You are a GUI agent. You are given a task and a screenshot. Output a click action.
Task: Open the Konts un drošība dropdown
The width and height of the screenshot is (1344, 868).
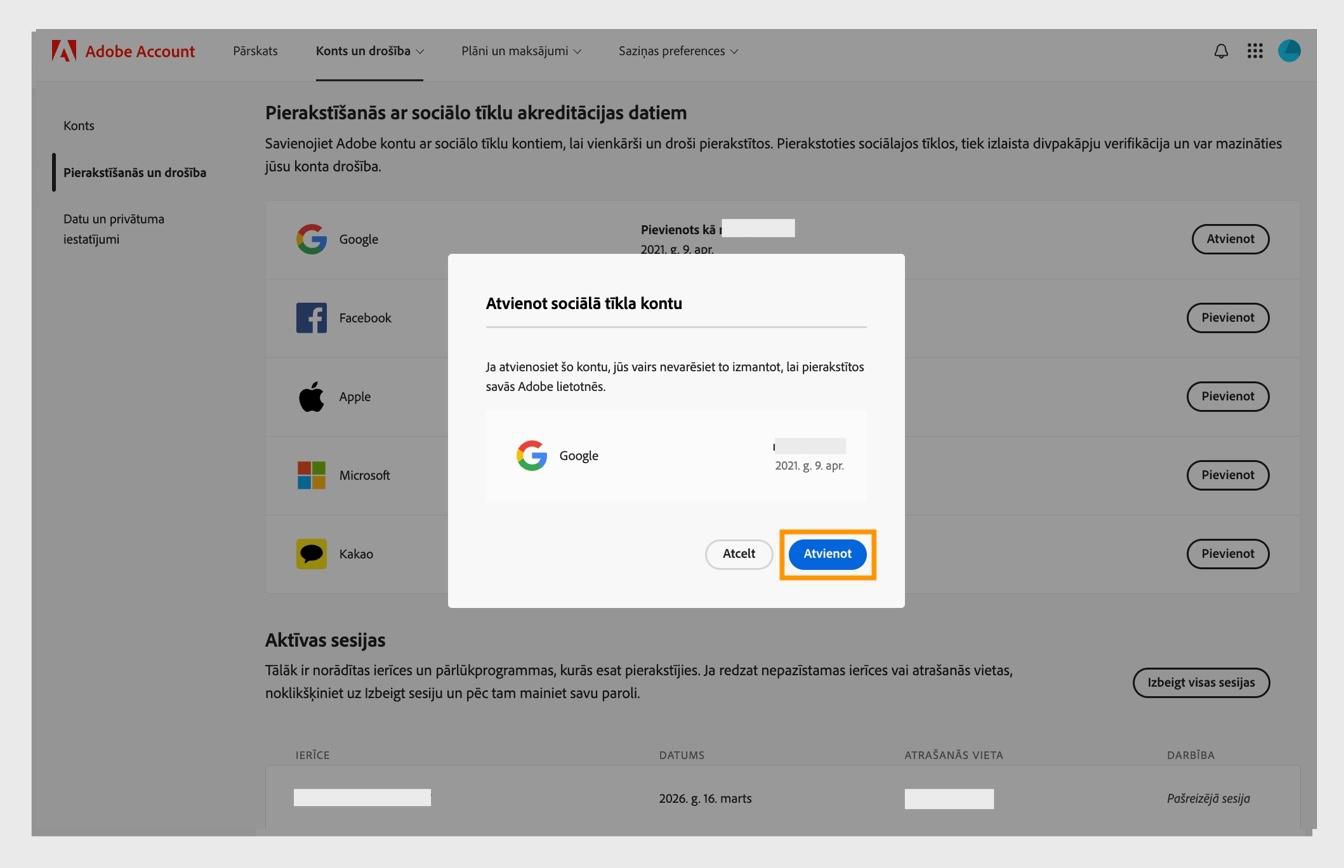tap(369, 50)
